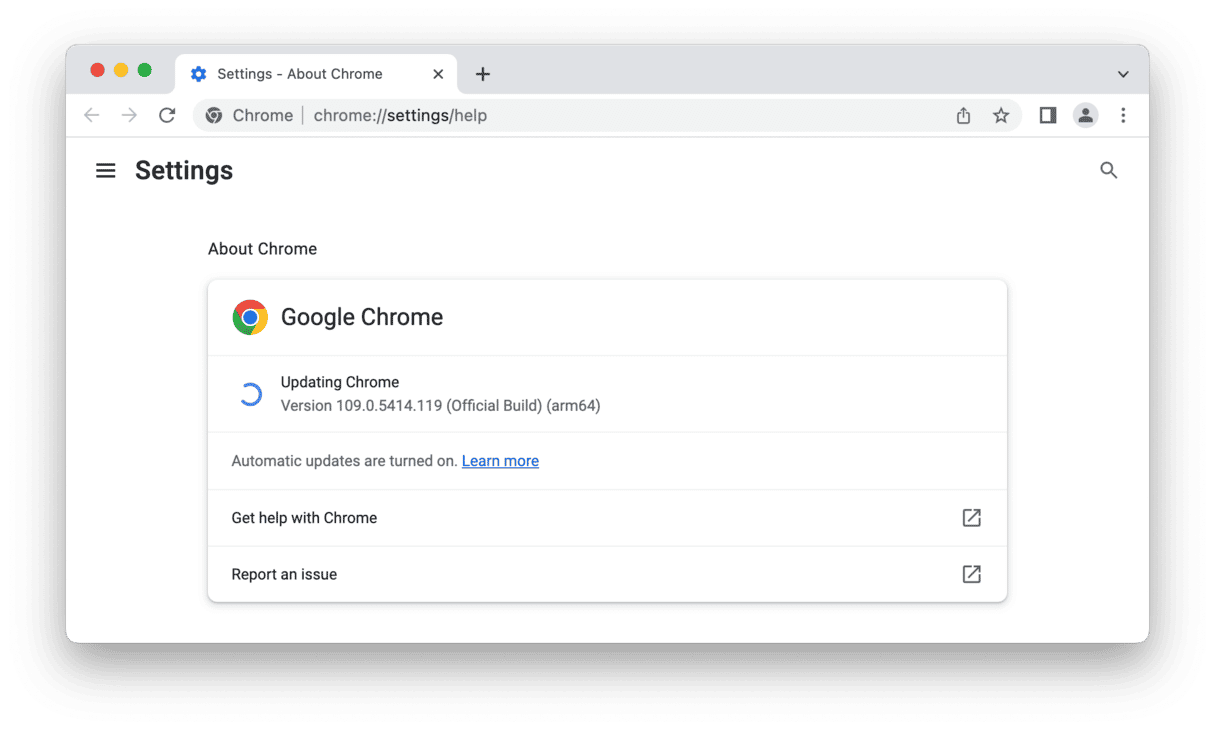Open a new tab with the plus button
This screenshot has height=730, width=1215.
click(x=482, y=74)
